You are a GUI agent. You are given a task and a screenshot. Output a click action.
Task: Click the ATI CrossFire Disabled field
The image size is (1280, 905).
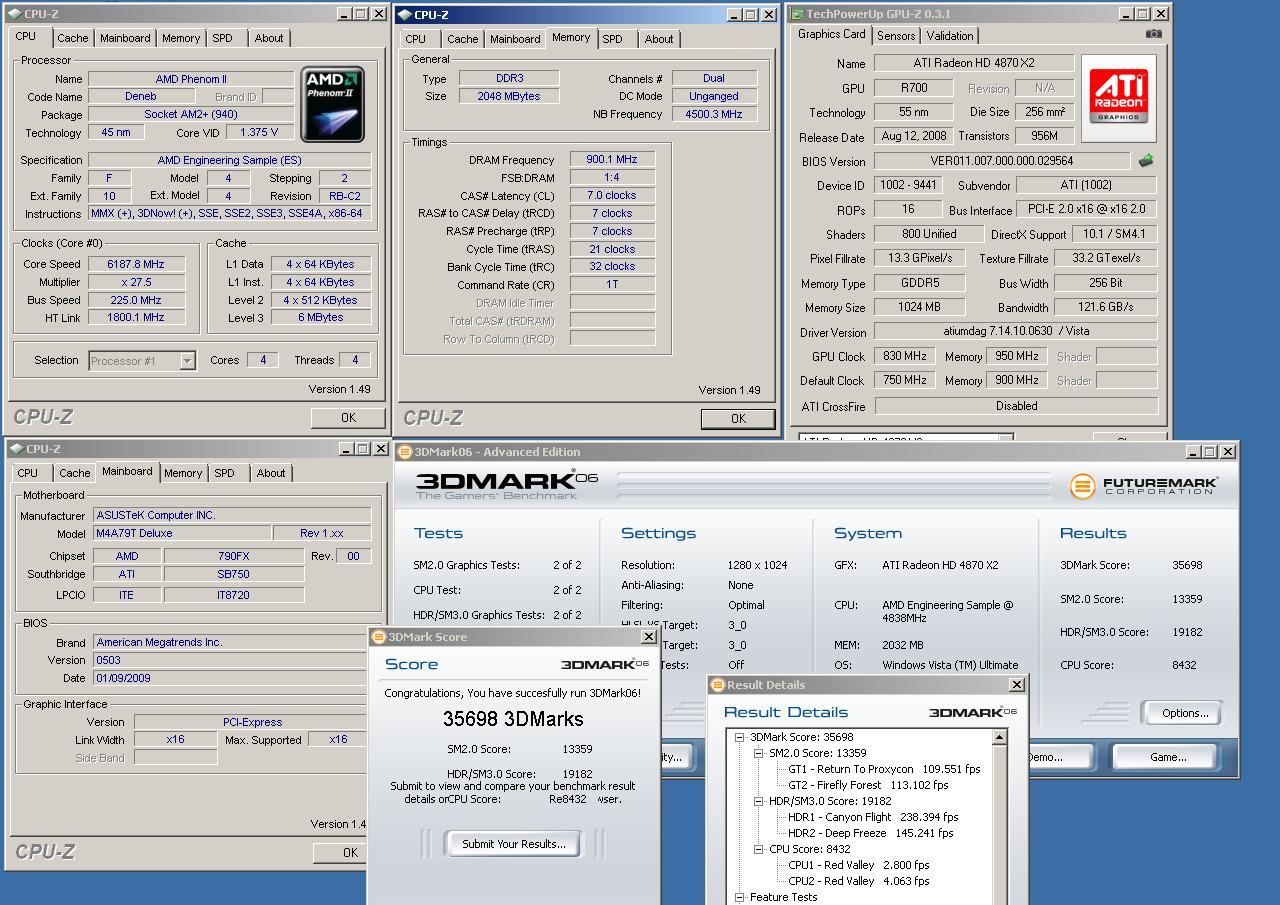coord(1016,406)
